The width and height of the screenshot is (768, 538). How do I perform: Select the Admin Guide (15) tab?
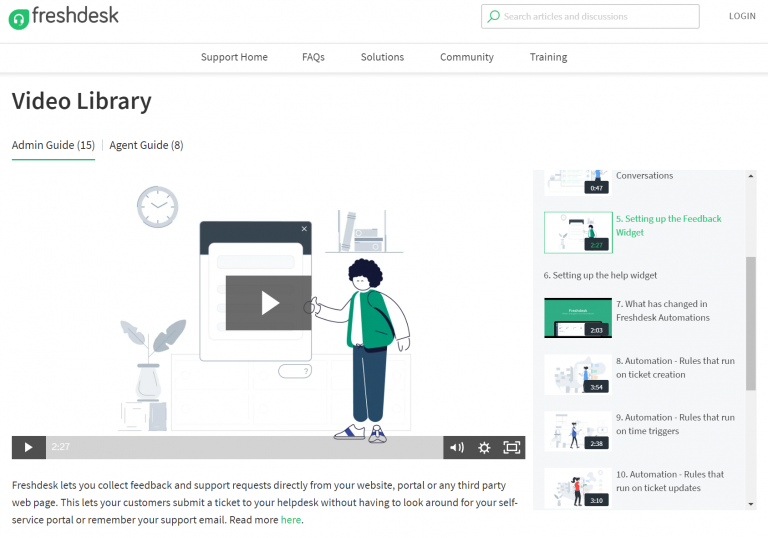click(x=53, y=145)
